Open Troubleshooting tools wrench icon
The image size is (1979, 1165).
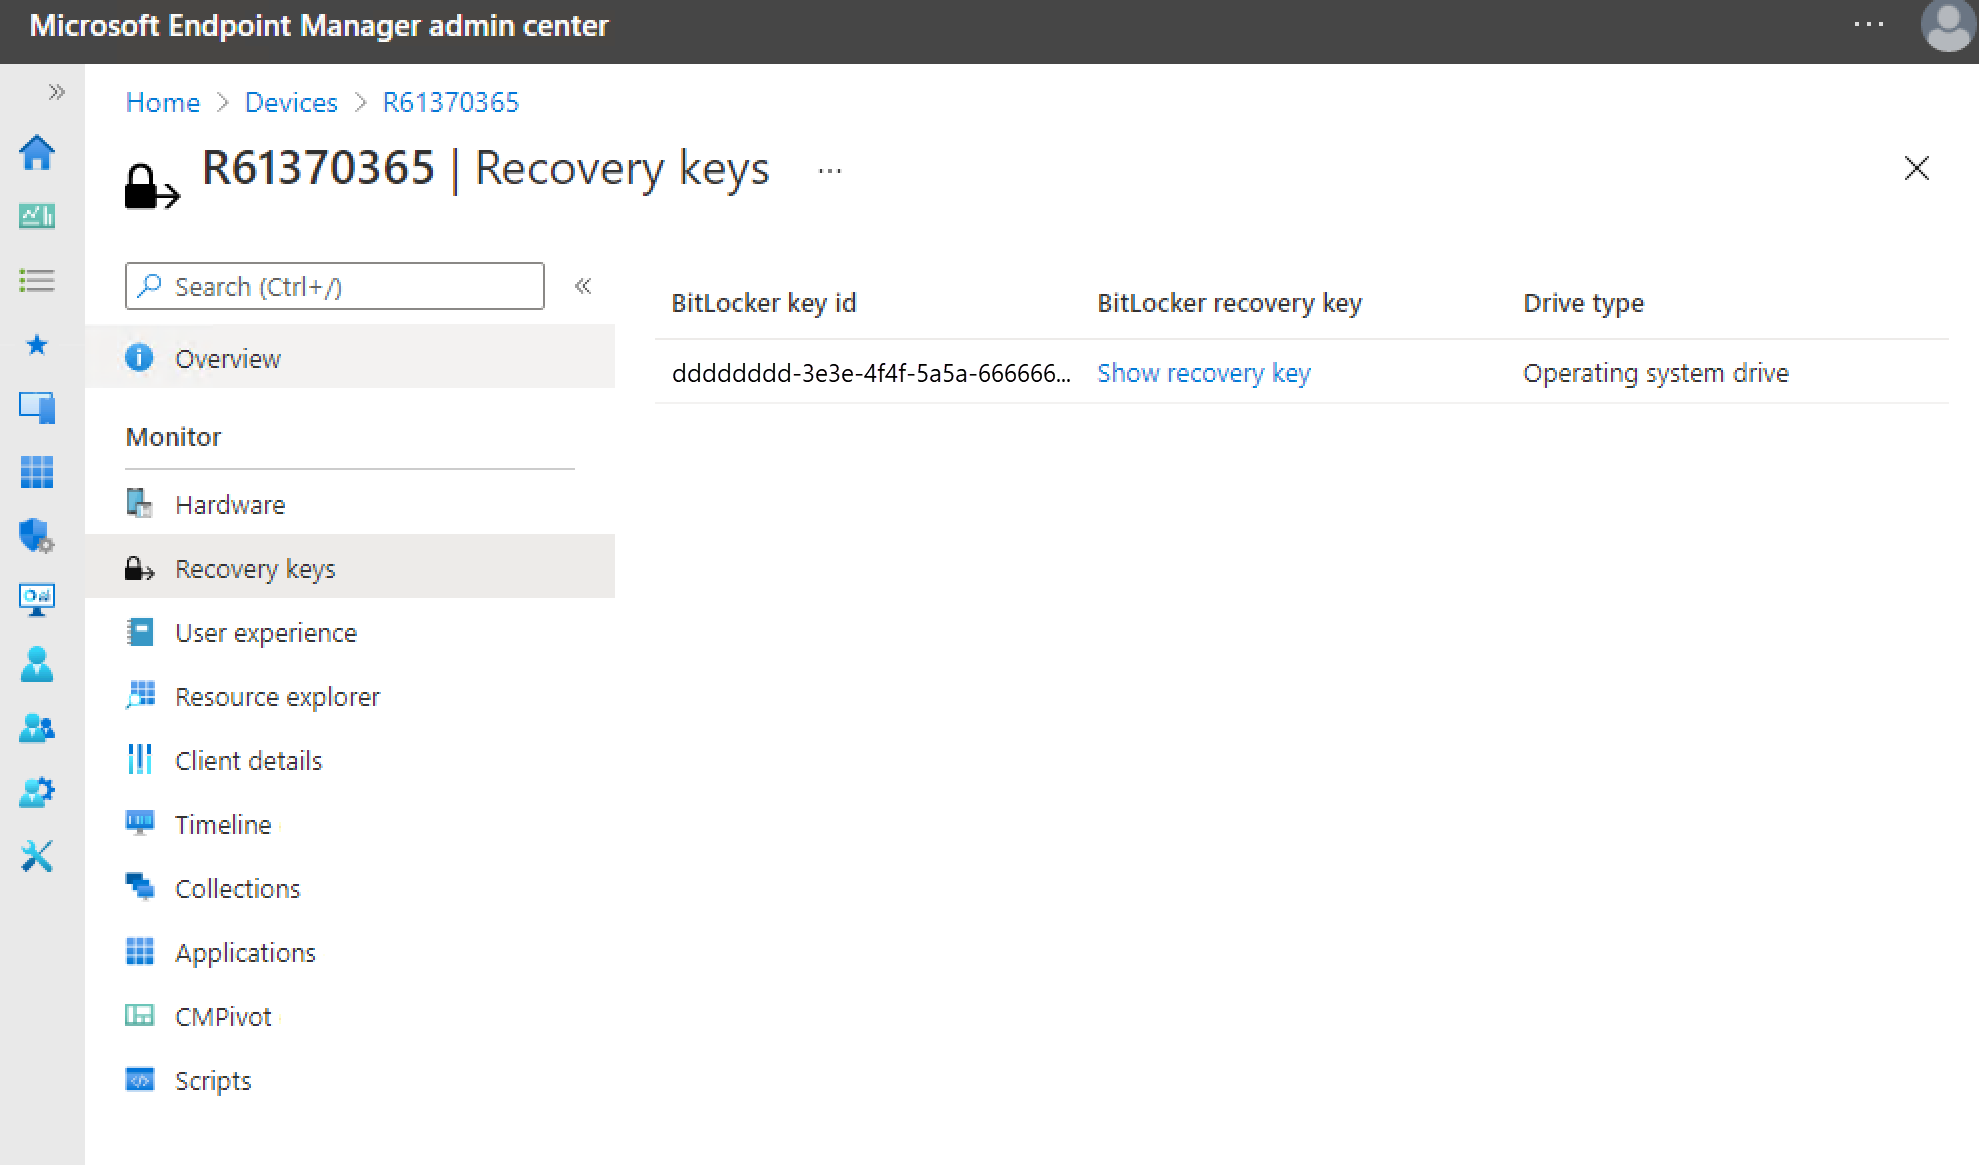coord(37,856)
